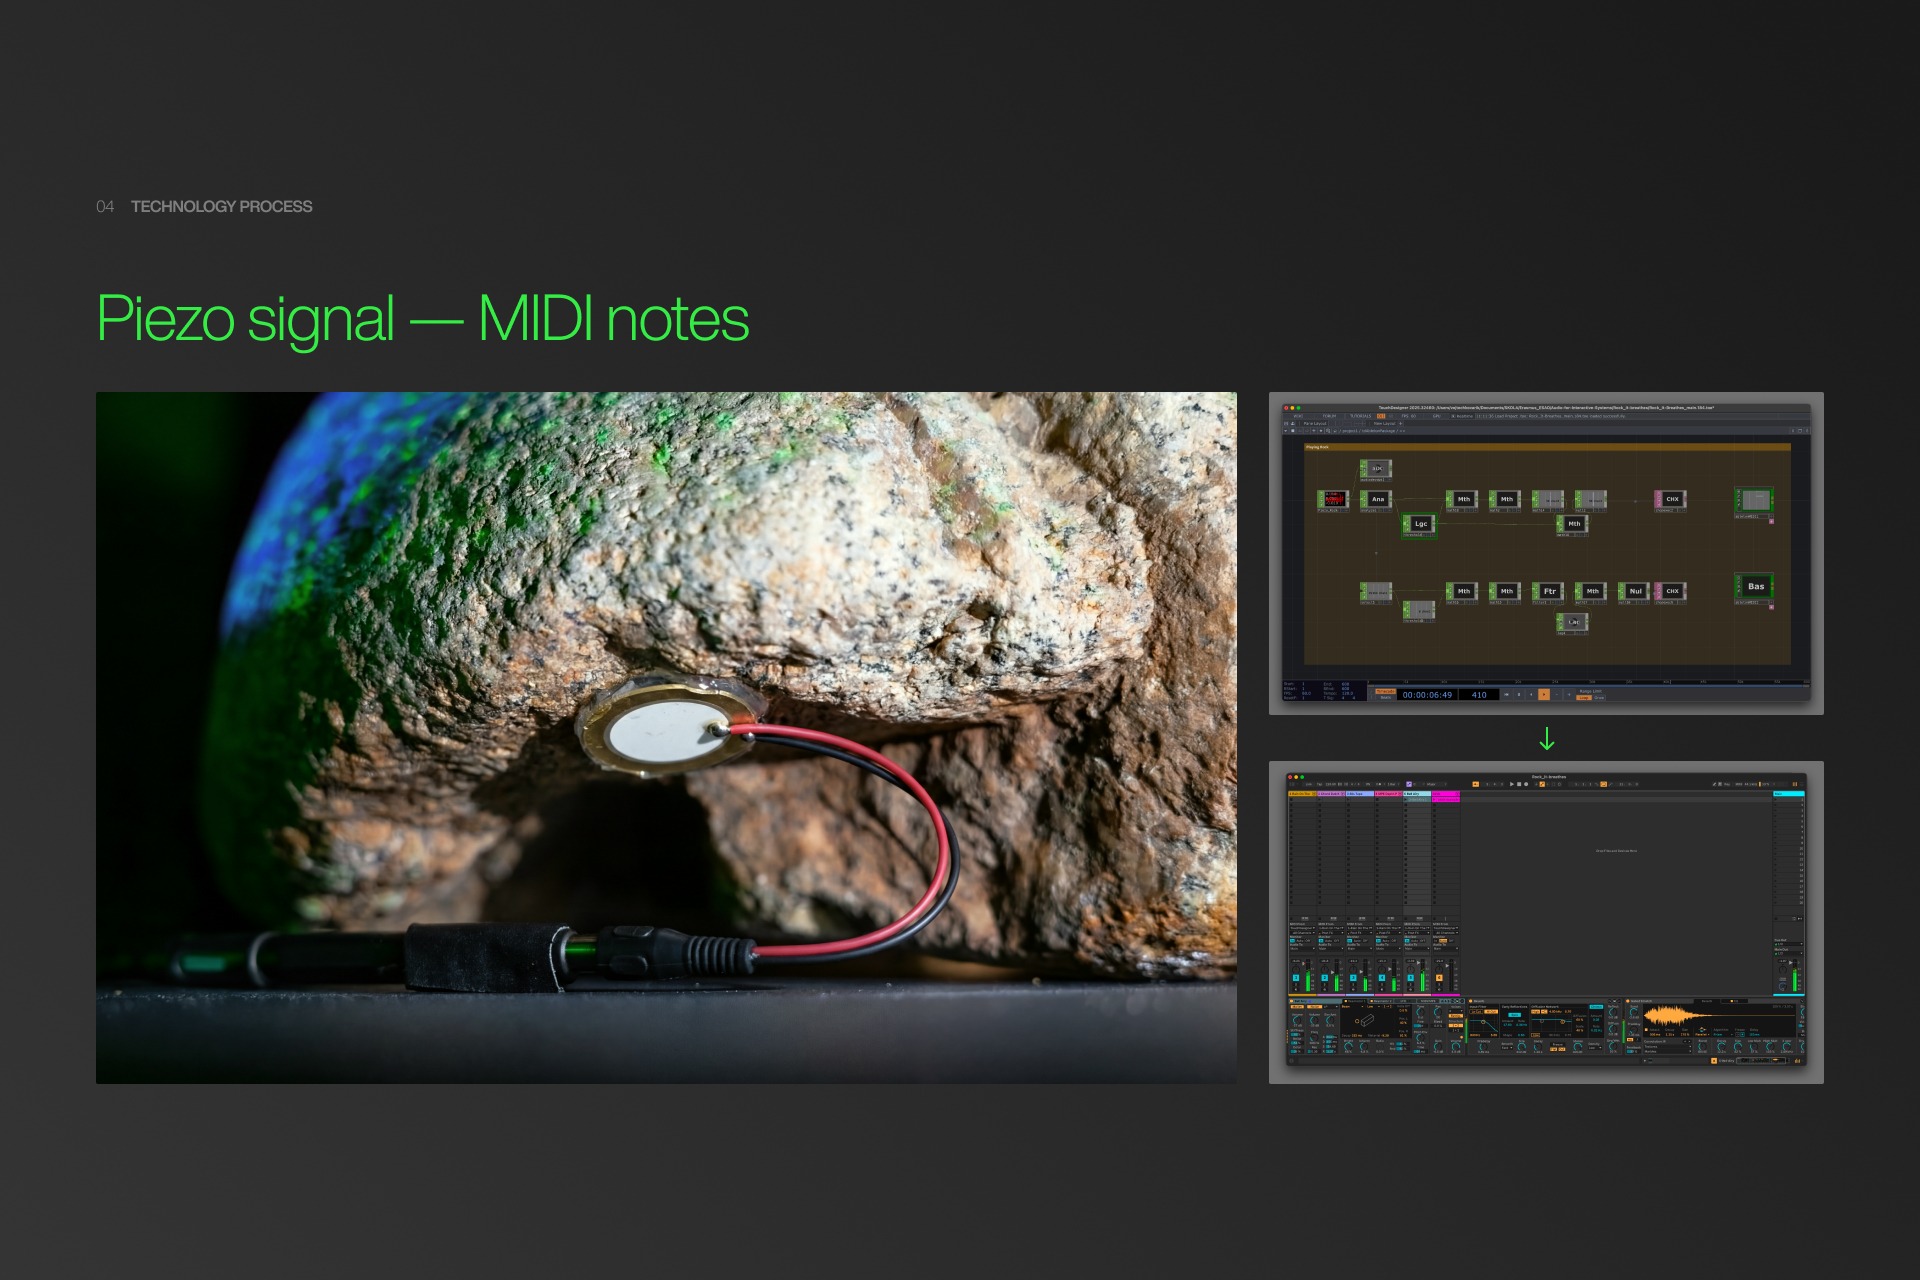Image resolution: width=1920 pixels, height=1280 pixels.
Task: Click the frame counter showing 410
Action: [x=1479, y=695]
